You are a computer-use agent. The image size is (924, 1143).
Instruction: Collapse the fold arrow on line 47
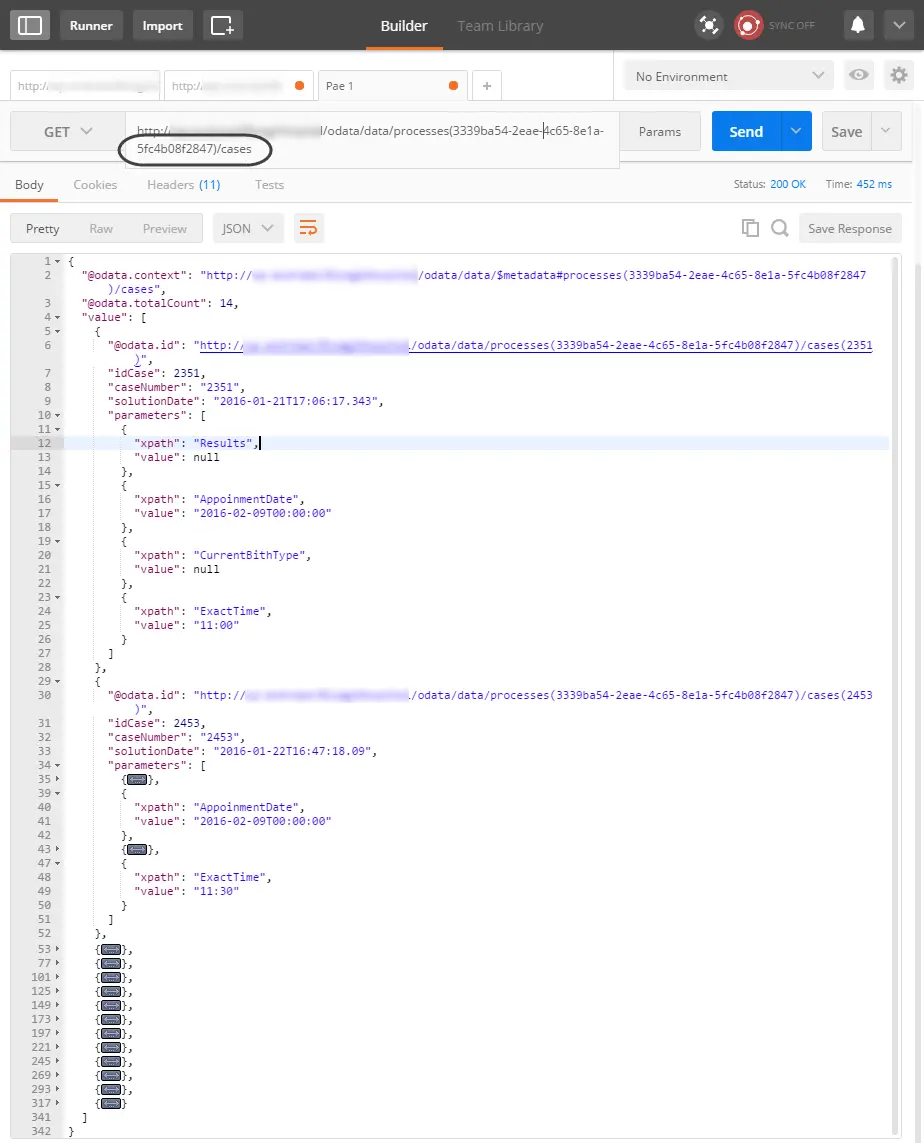tap(58, 863)
